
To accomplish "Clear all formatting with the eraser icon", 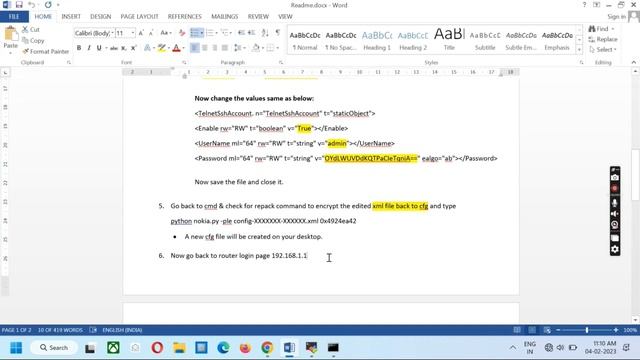I will pos(182,33).
